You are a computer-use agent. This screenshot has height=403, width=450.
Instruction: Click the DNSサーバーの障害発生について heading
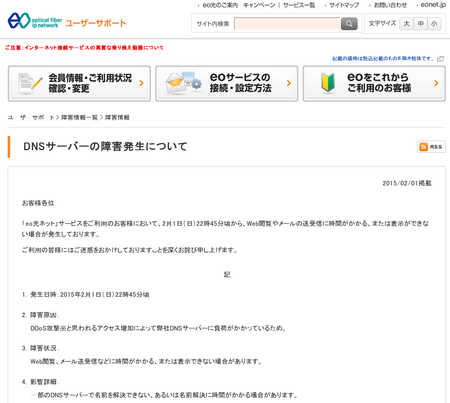[105, 146]
